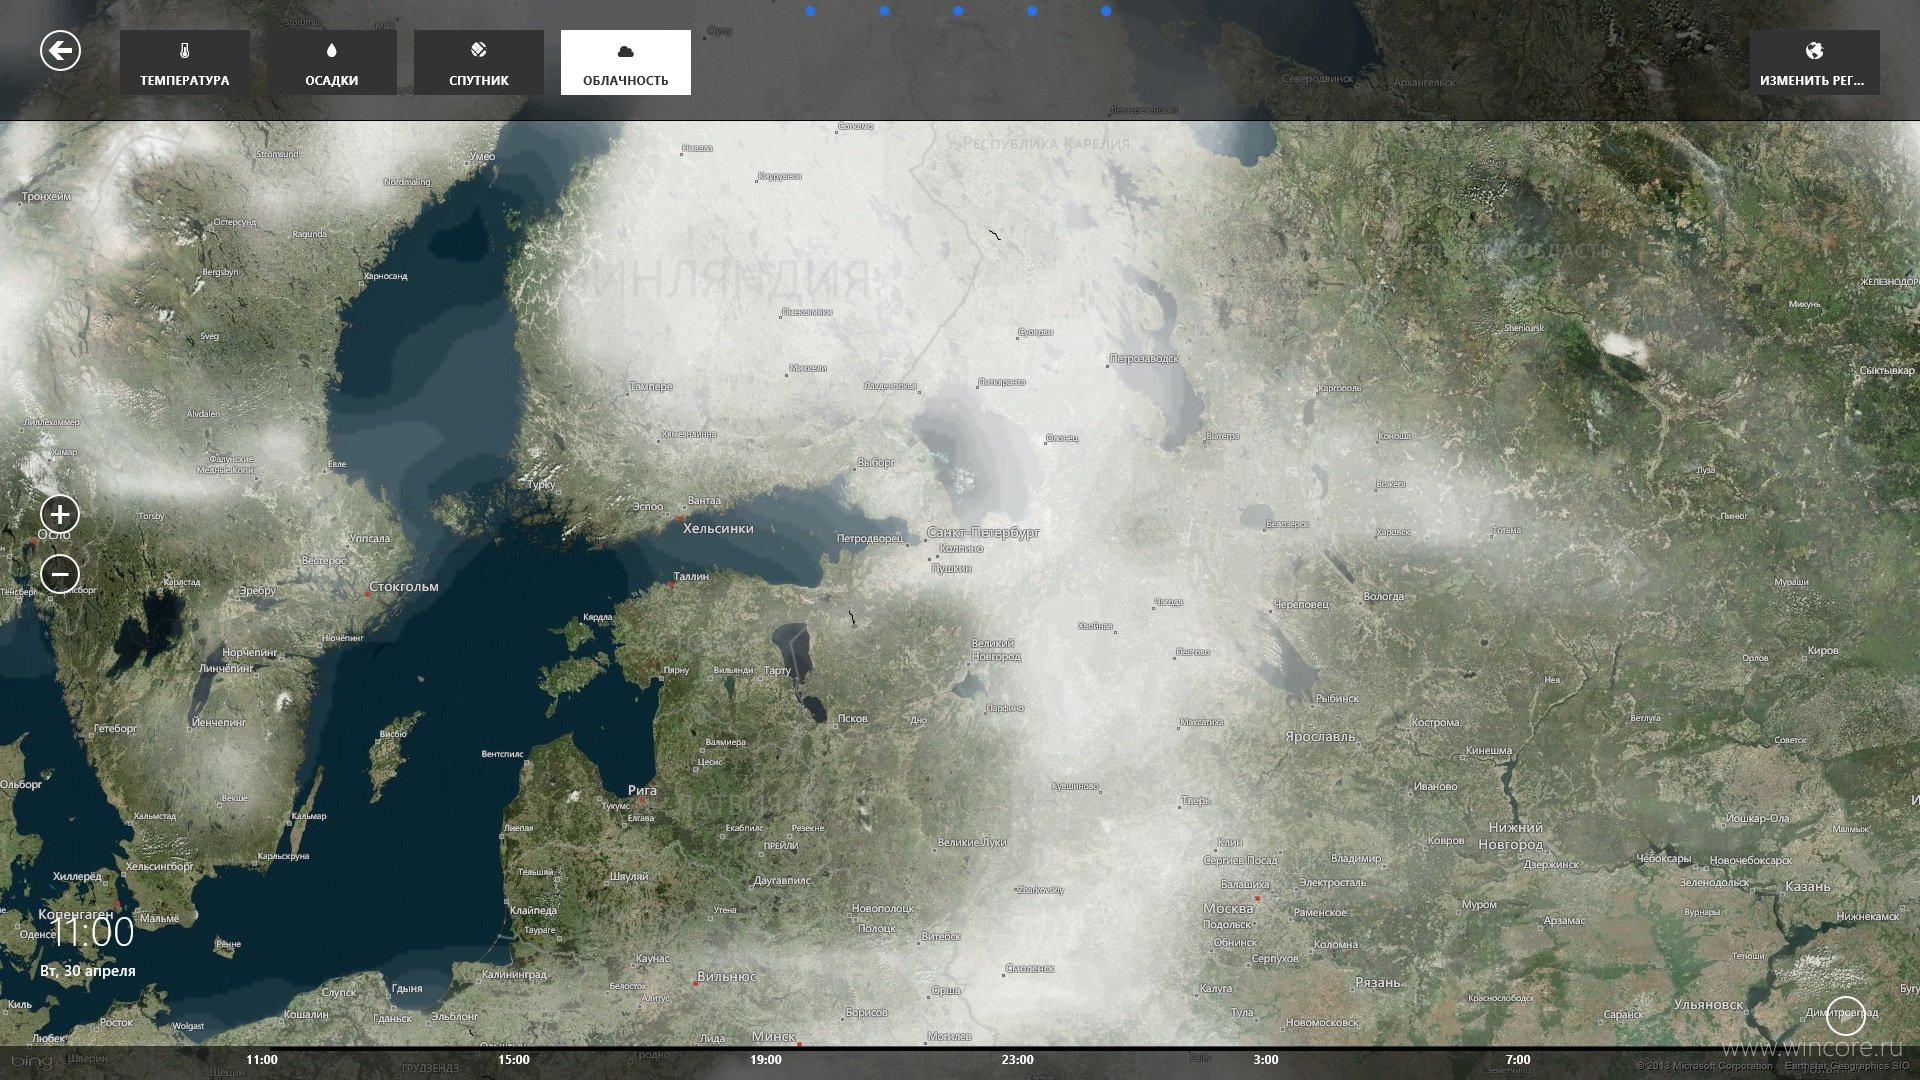Jump timeline to 19:00
This screenshot has height=1080, width=1920.
coord(766,1060)
